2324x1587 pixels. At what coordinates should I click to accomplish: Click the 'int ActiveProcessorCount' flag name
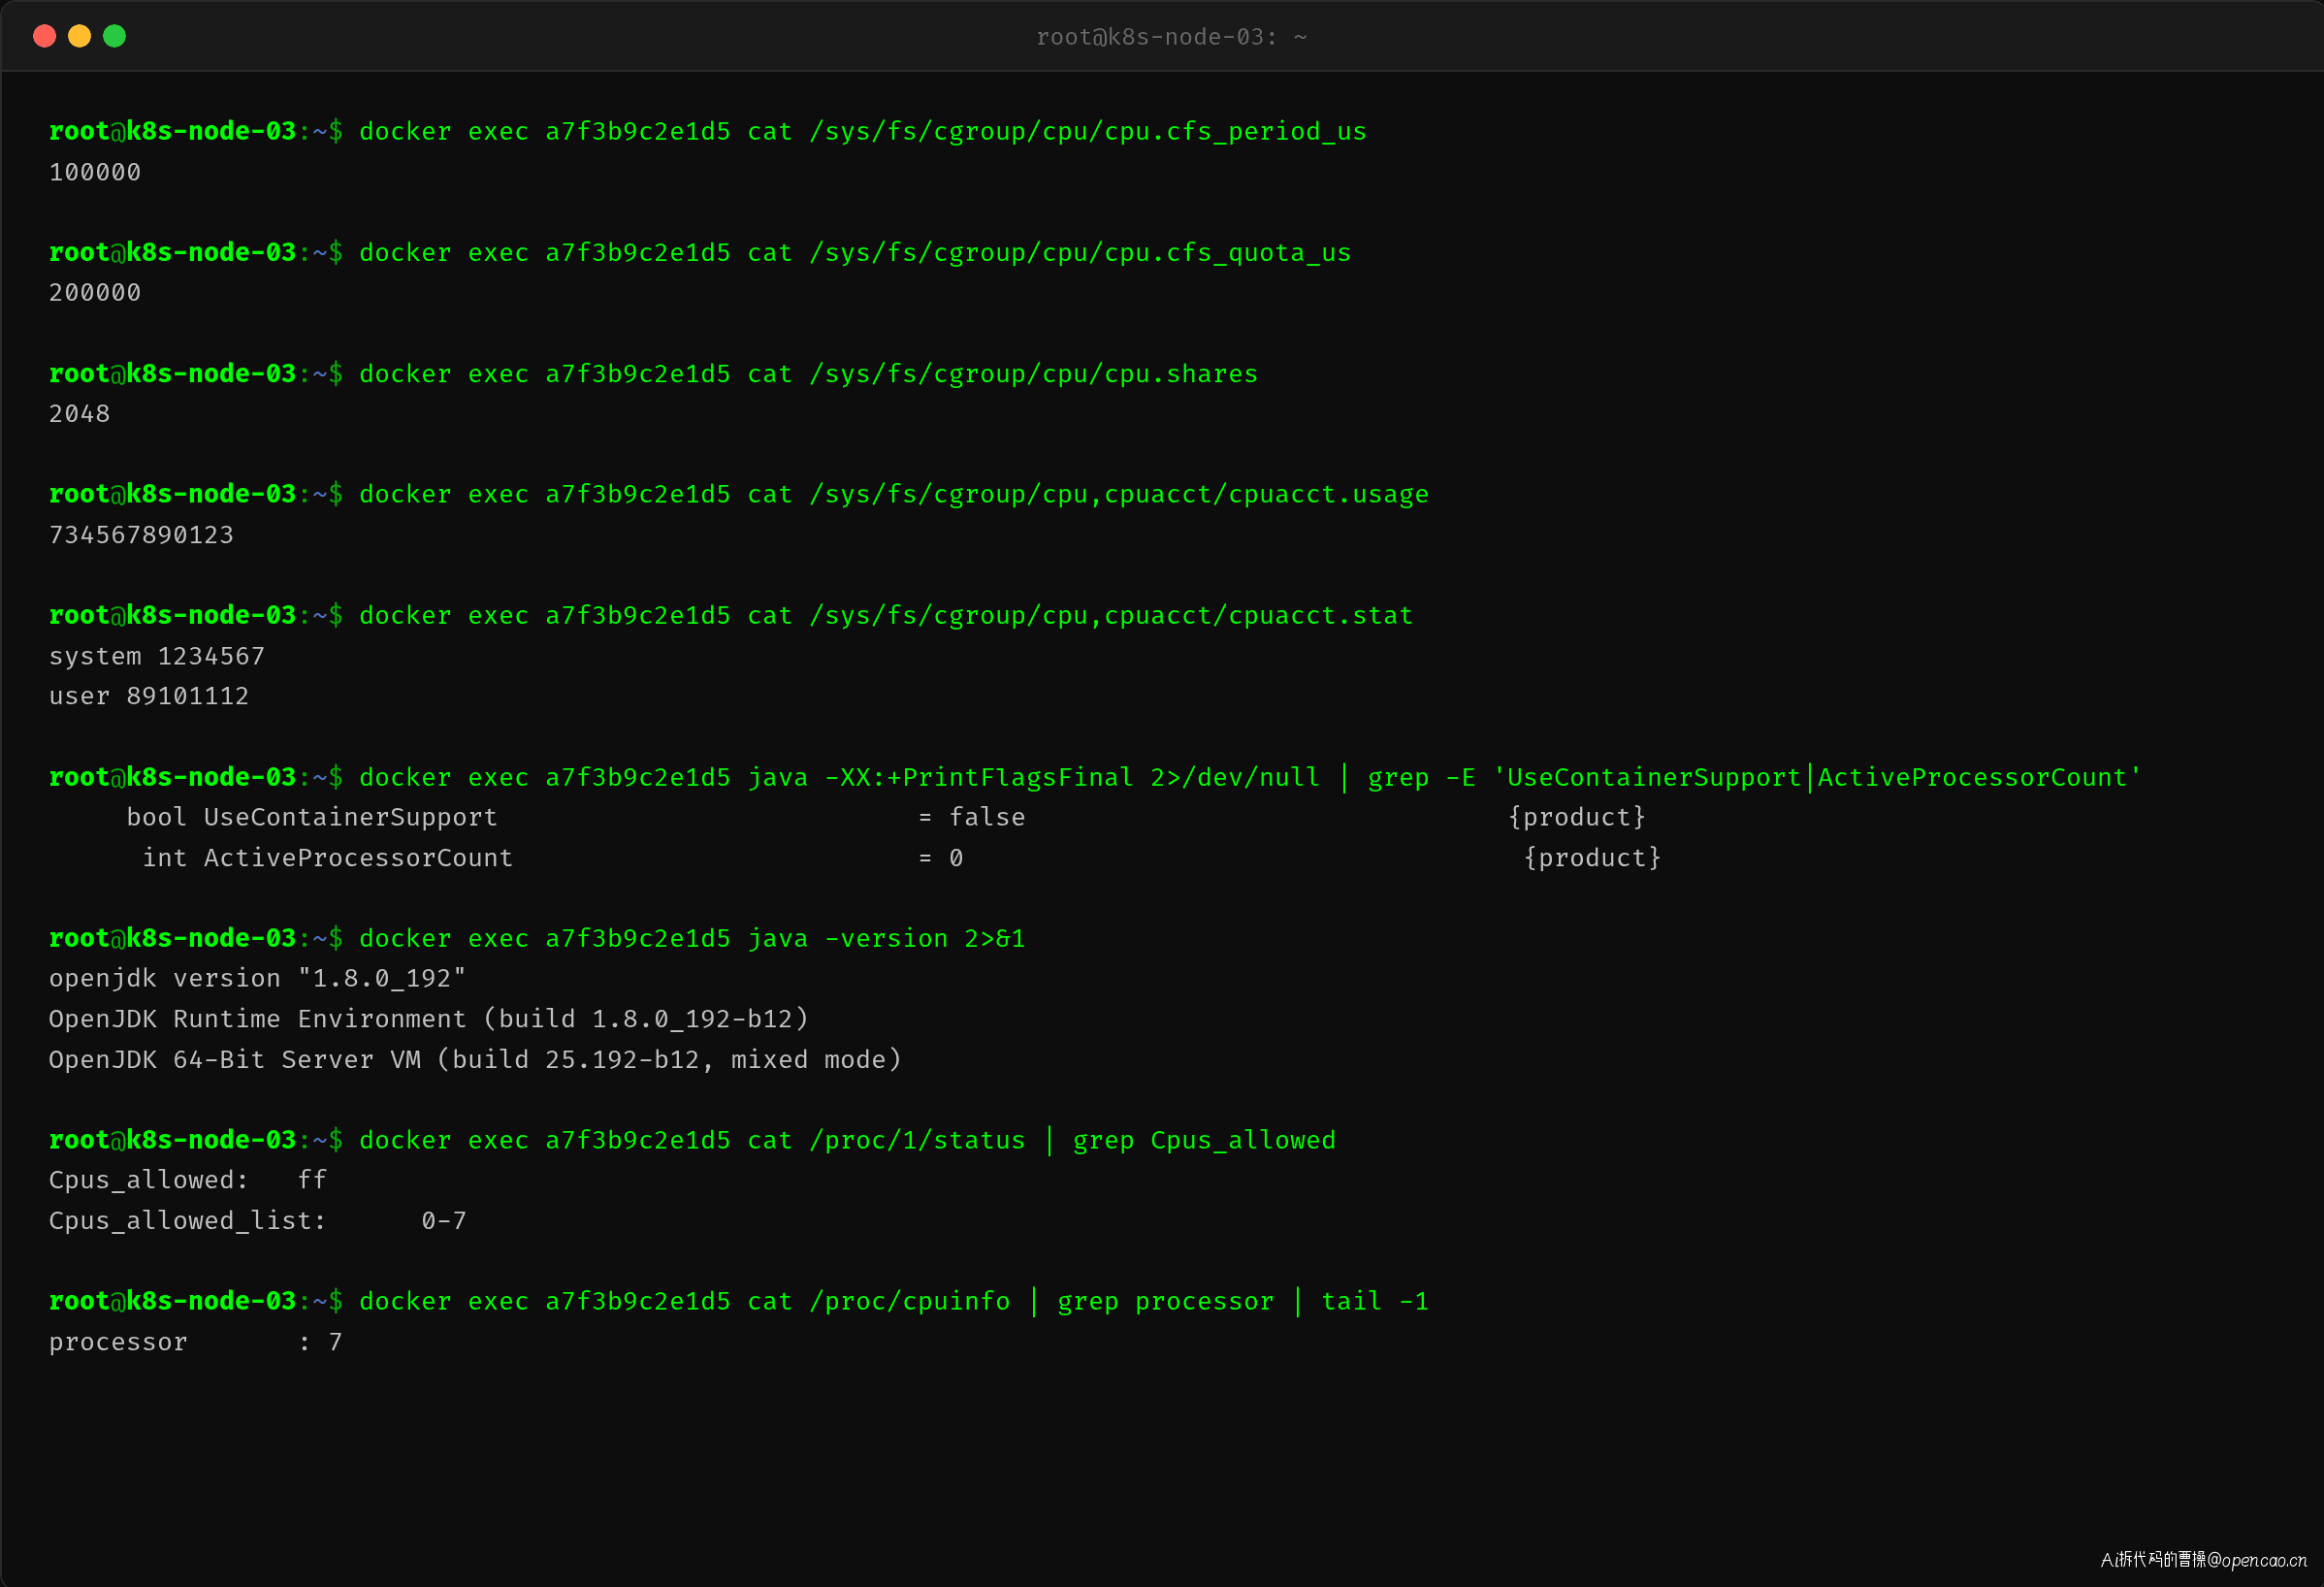click(x=328, y=858)
